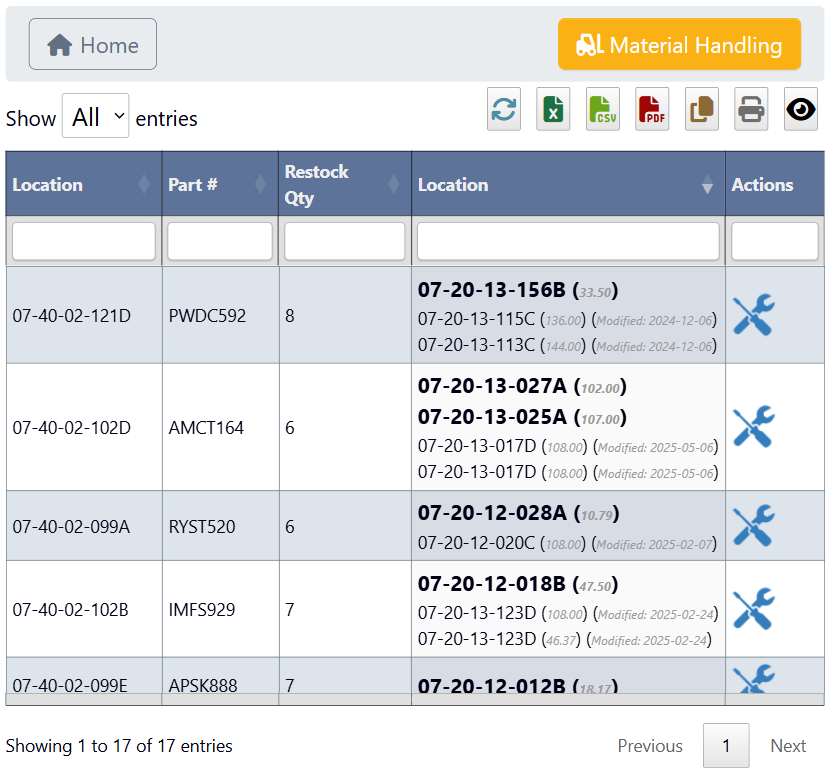Refresh the table data
This screenshot has height=784, width=830.
point(504,109)
